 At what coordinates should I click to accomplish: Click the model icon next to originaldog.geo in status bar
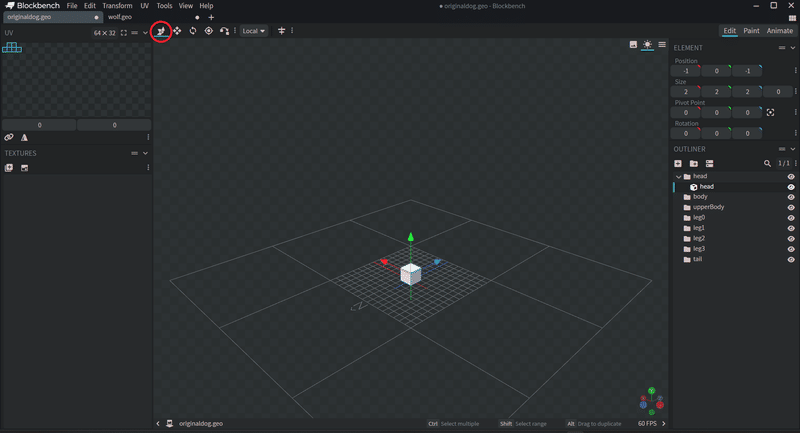click(x=169, y=424)
